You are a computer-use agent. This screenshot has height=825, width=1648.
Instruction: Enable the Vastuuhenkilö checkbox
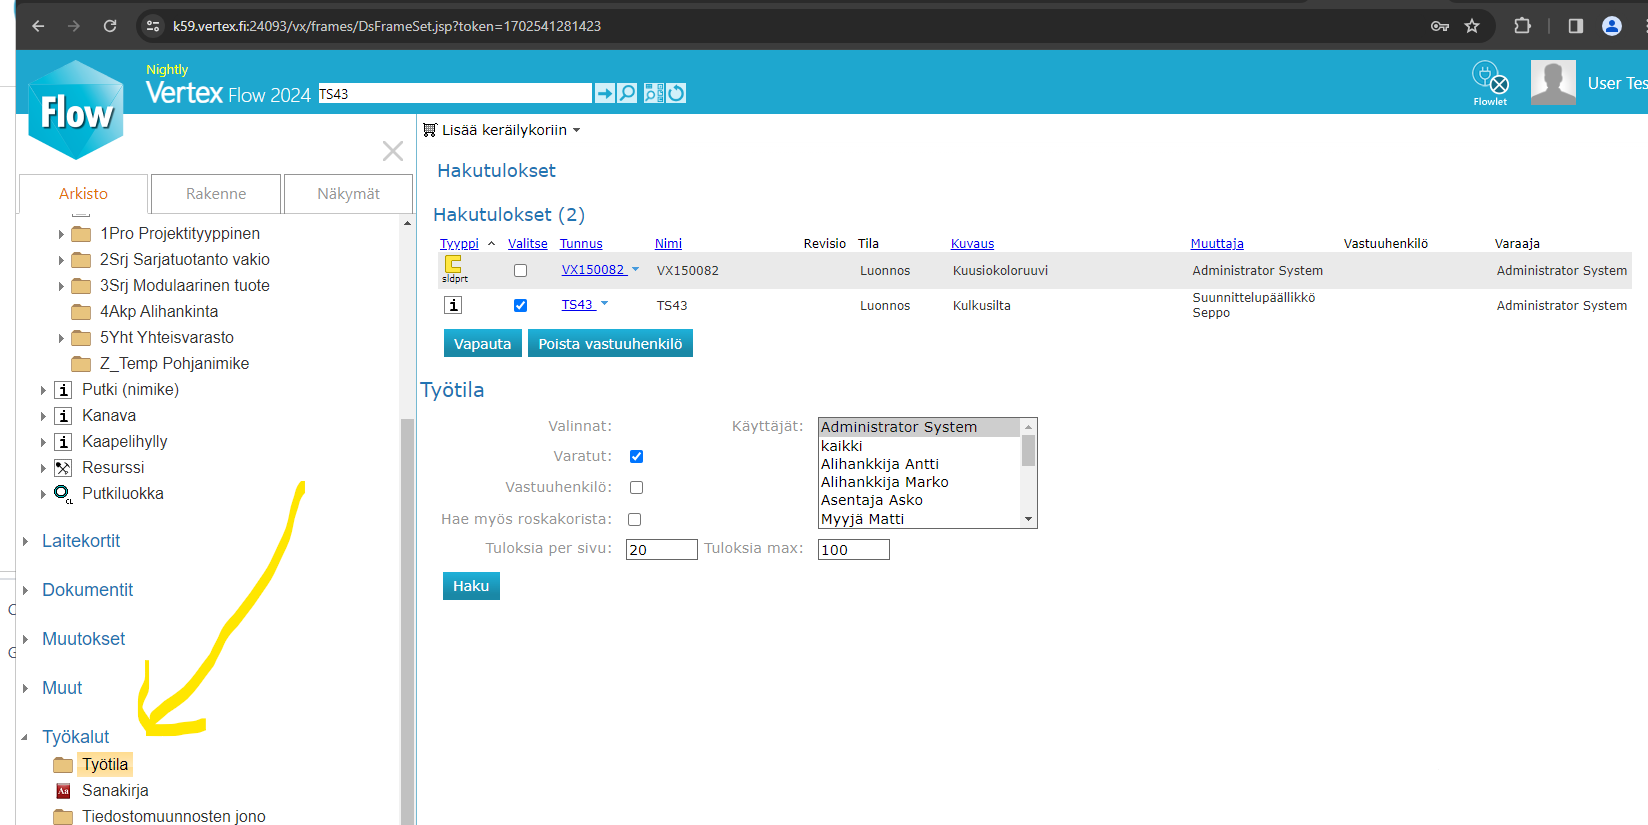(x=636, y=488)
